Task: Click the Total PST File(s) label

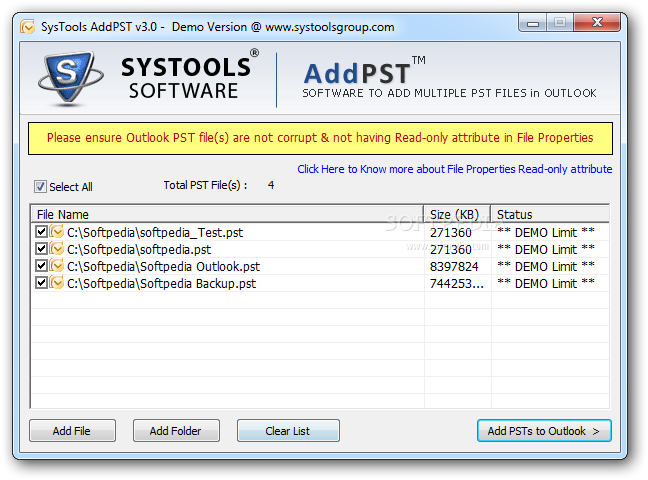Action: 205,185
